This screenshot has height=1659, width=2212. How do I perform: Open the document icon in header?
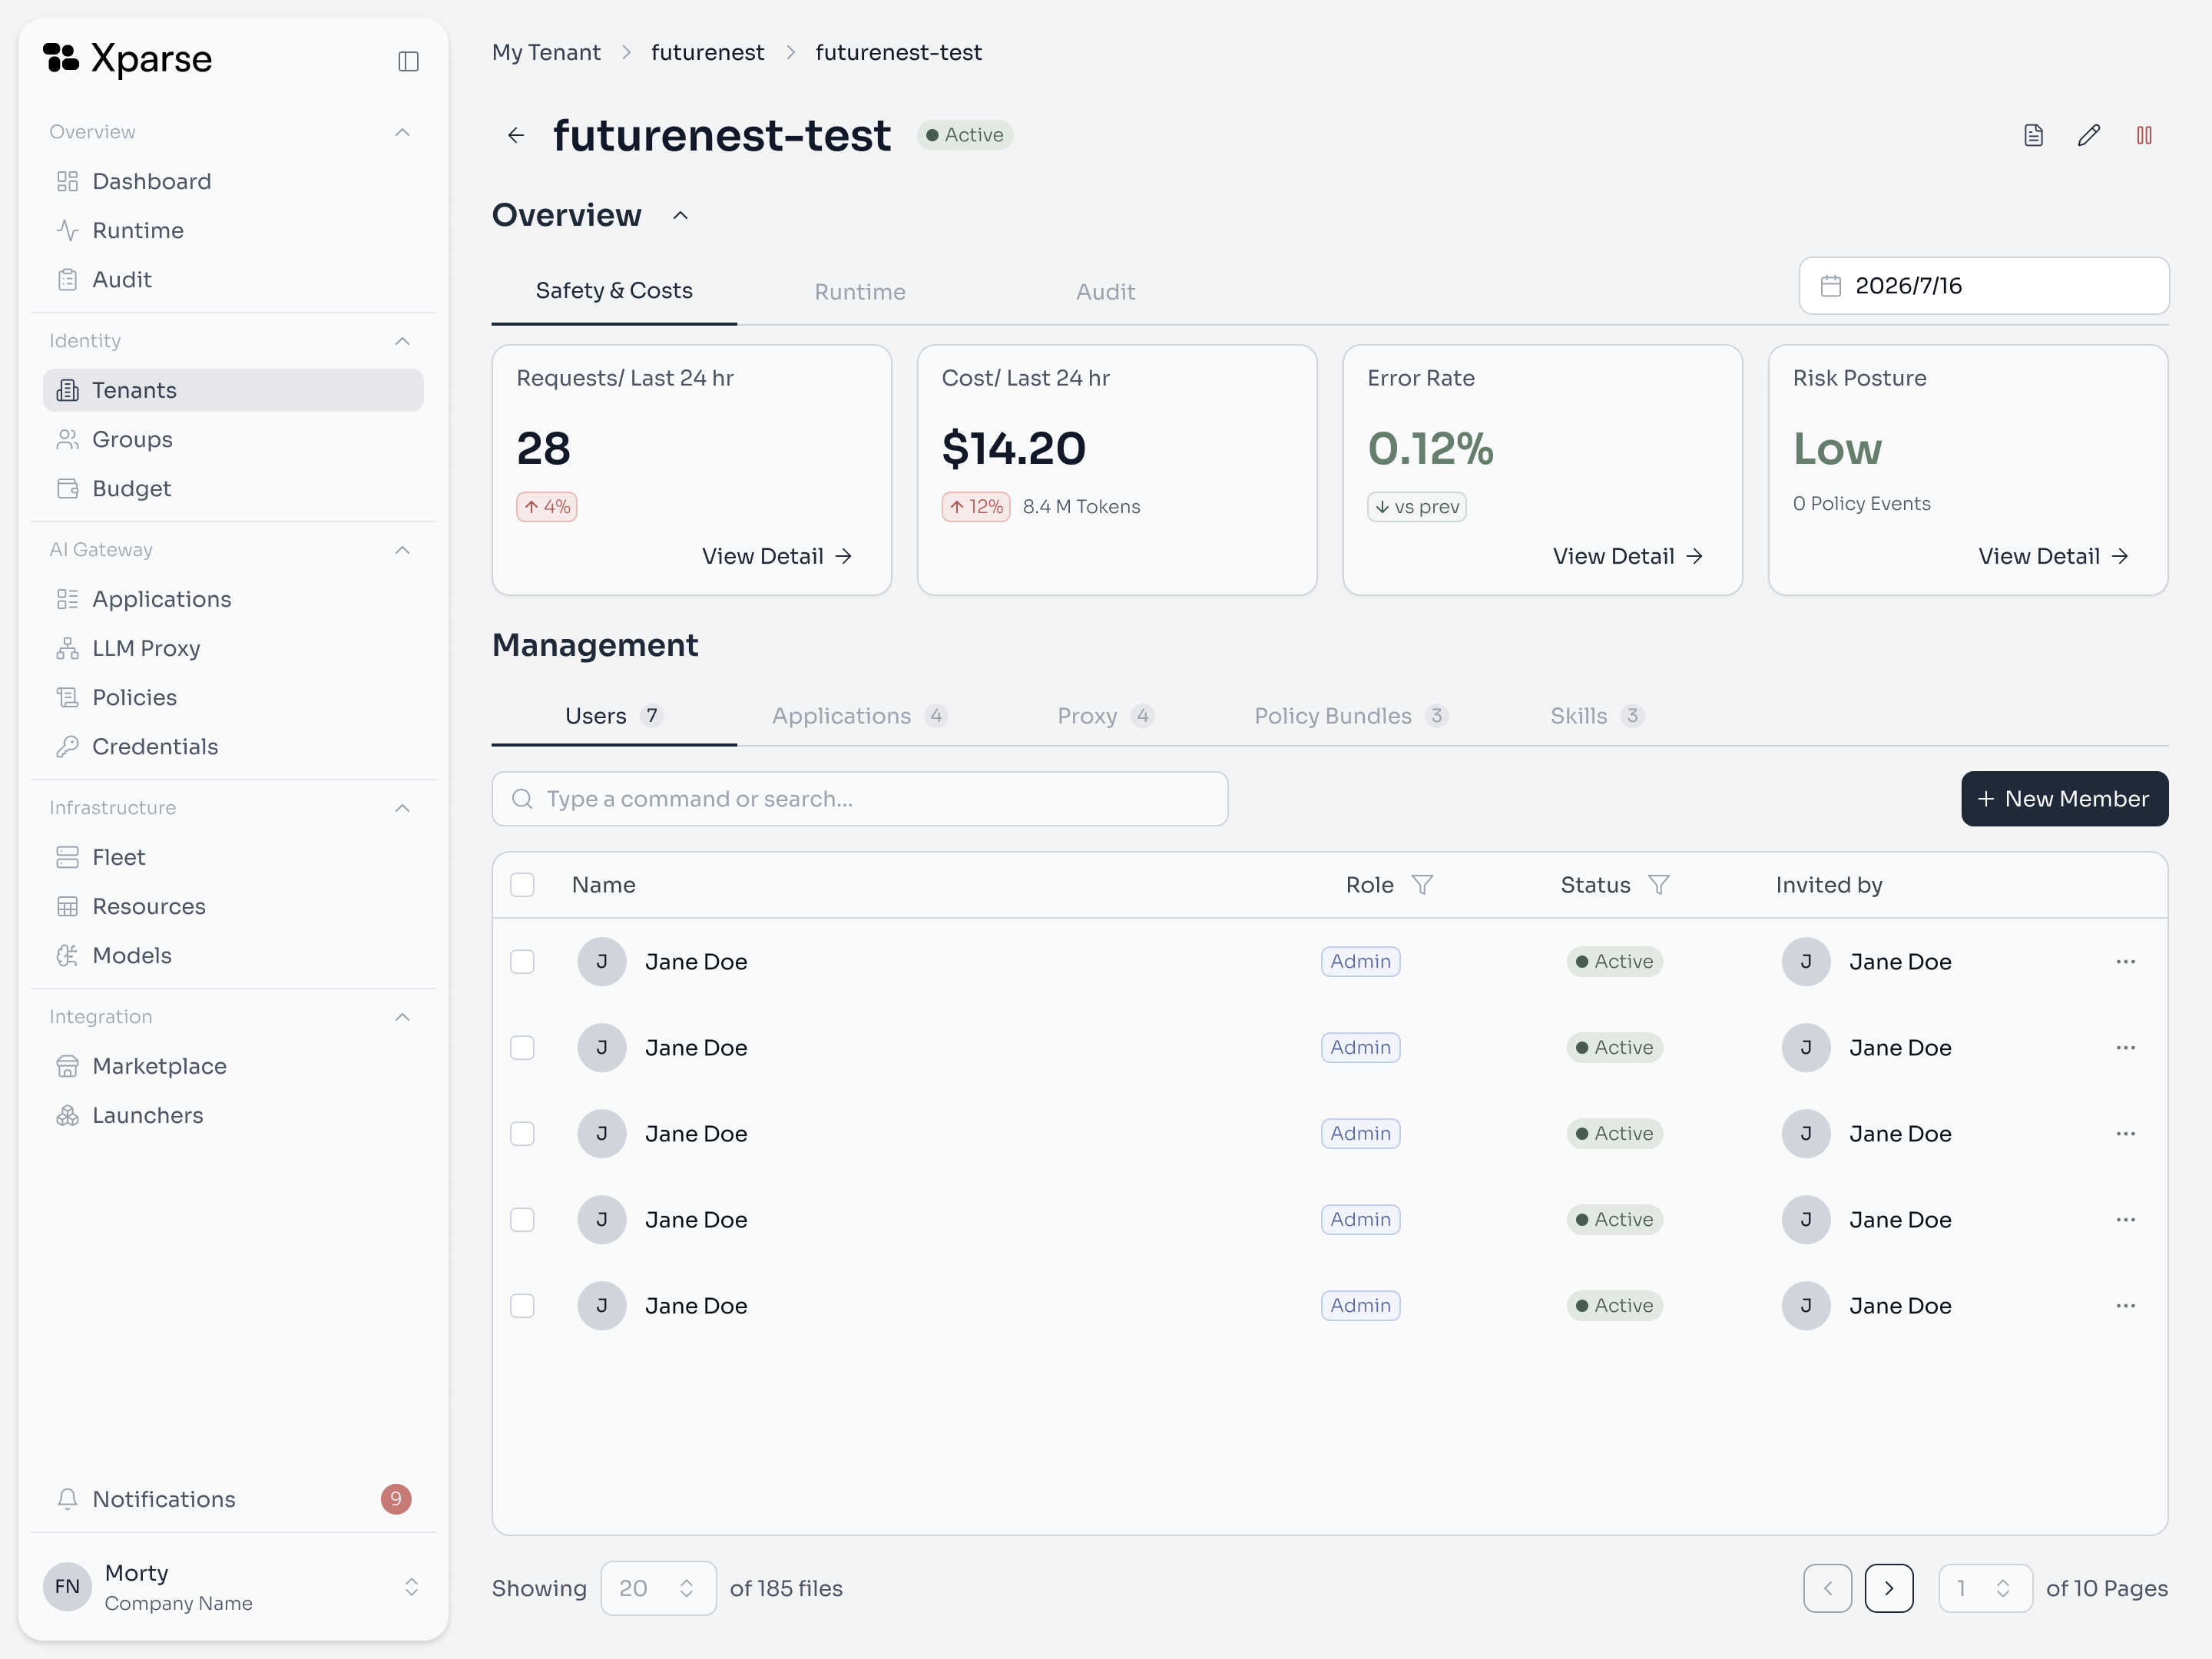pyautogui.click(x=2033, y=135)
